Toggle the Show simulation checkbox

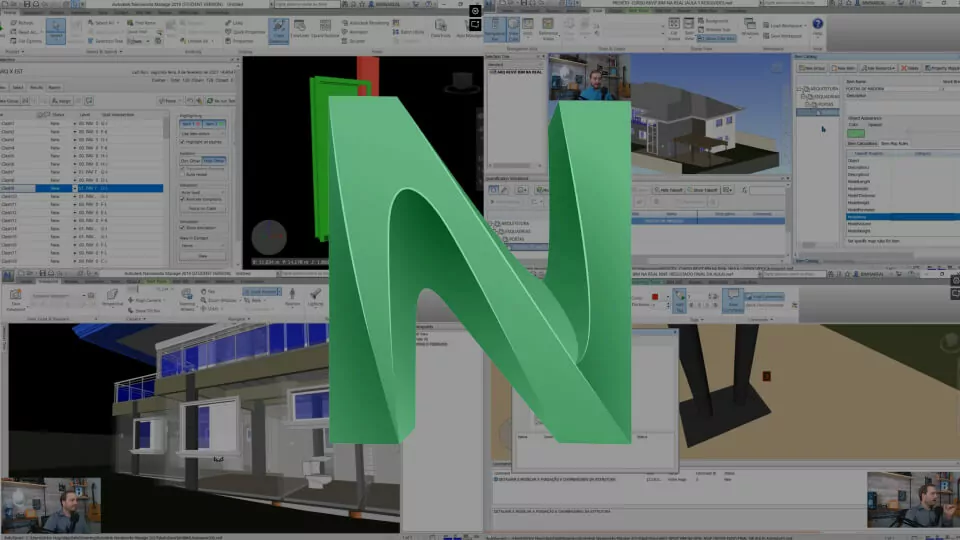pyautogui.click(x=182, y=228)
